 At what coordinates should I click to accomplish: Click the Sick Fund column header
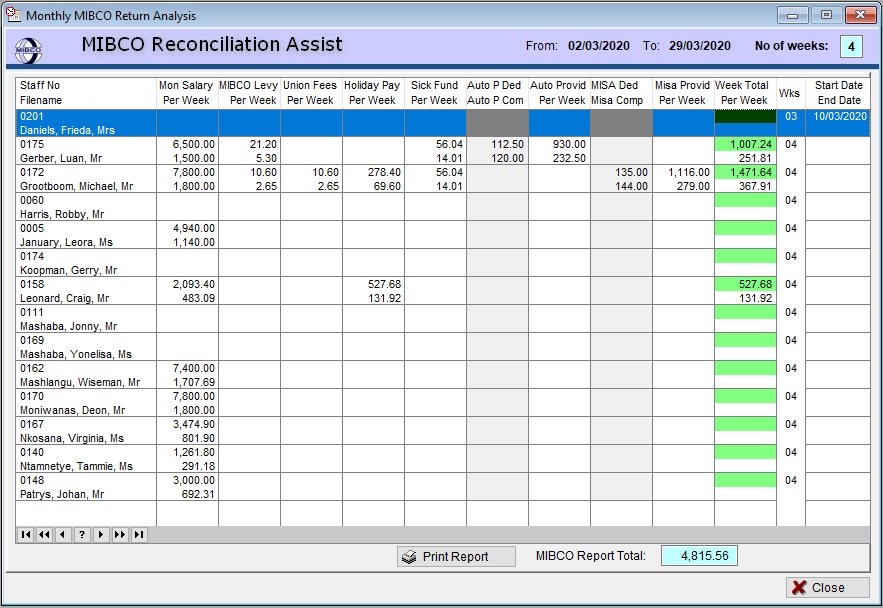434,93
